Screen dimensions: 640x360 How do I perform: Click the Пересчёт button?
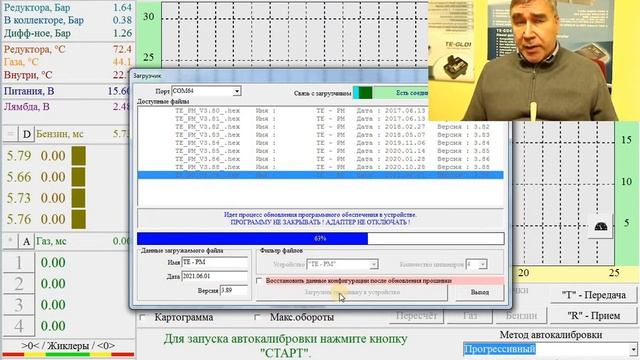(416, 316)
